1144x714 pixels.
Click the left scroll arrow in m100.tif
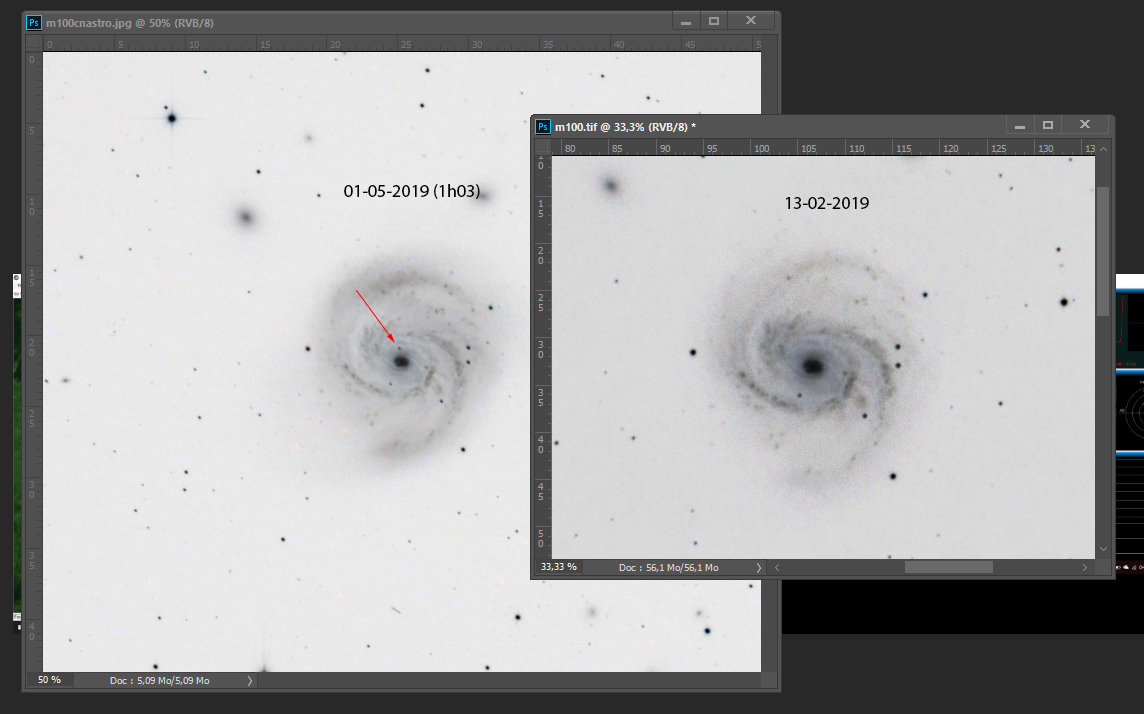777,567
